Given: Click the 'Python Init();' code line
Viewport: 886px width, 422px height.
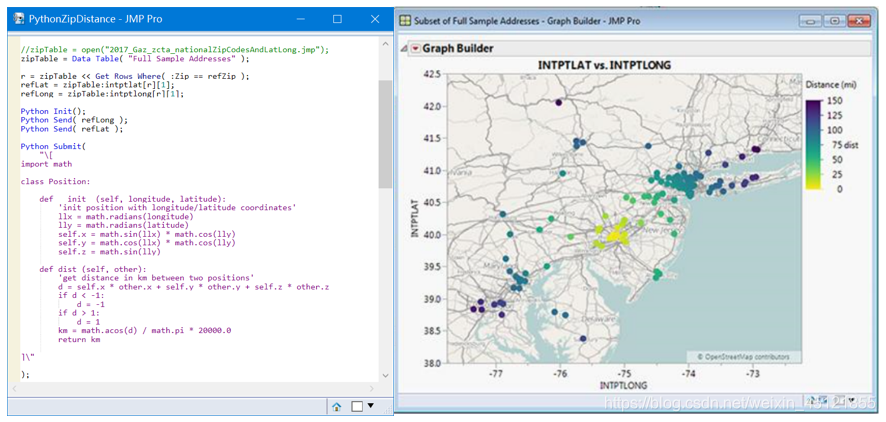Looking at the screenshot, I should click(54, 111).
